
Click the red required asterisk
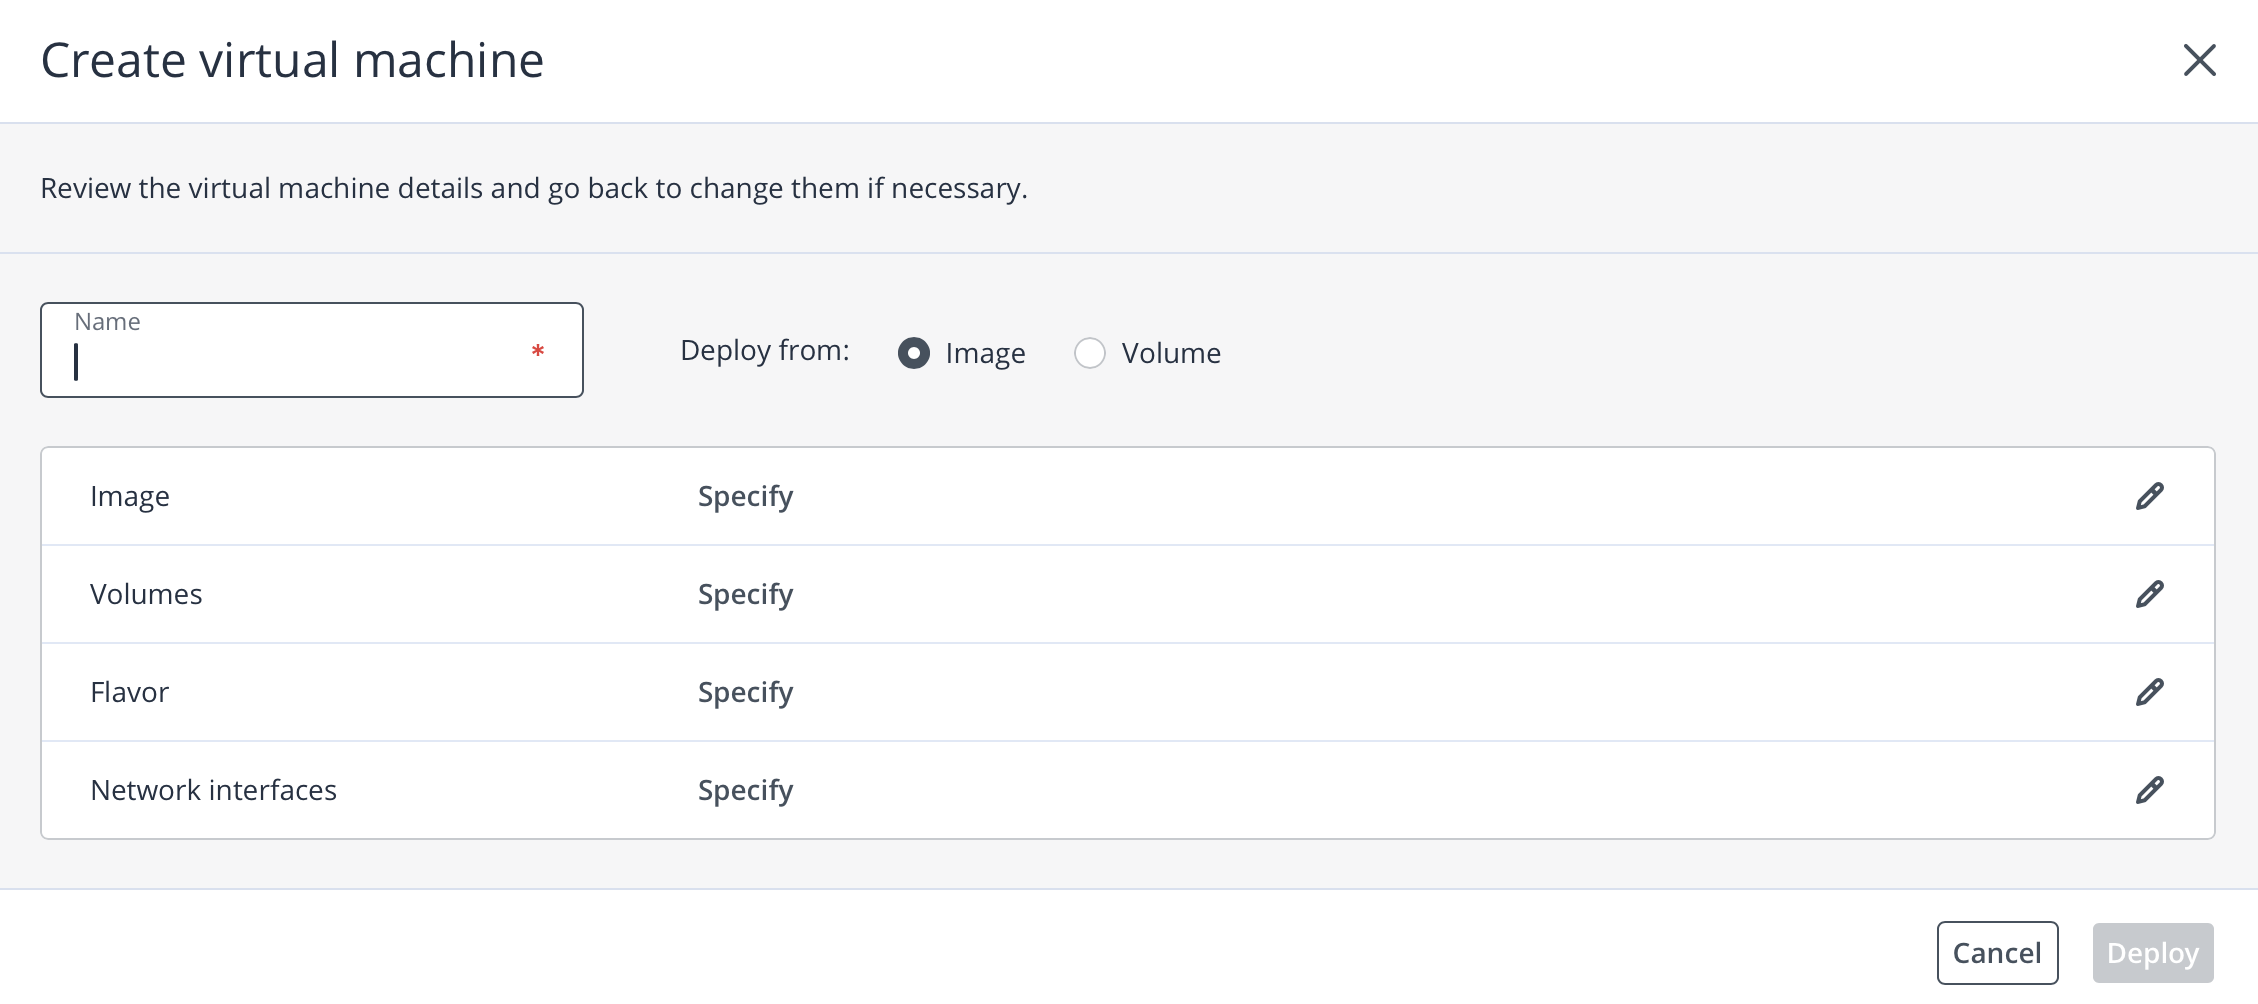point(538,351)
